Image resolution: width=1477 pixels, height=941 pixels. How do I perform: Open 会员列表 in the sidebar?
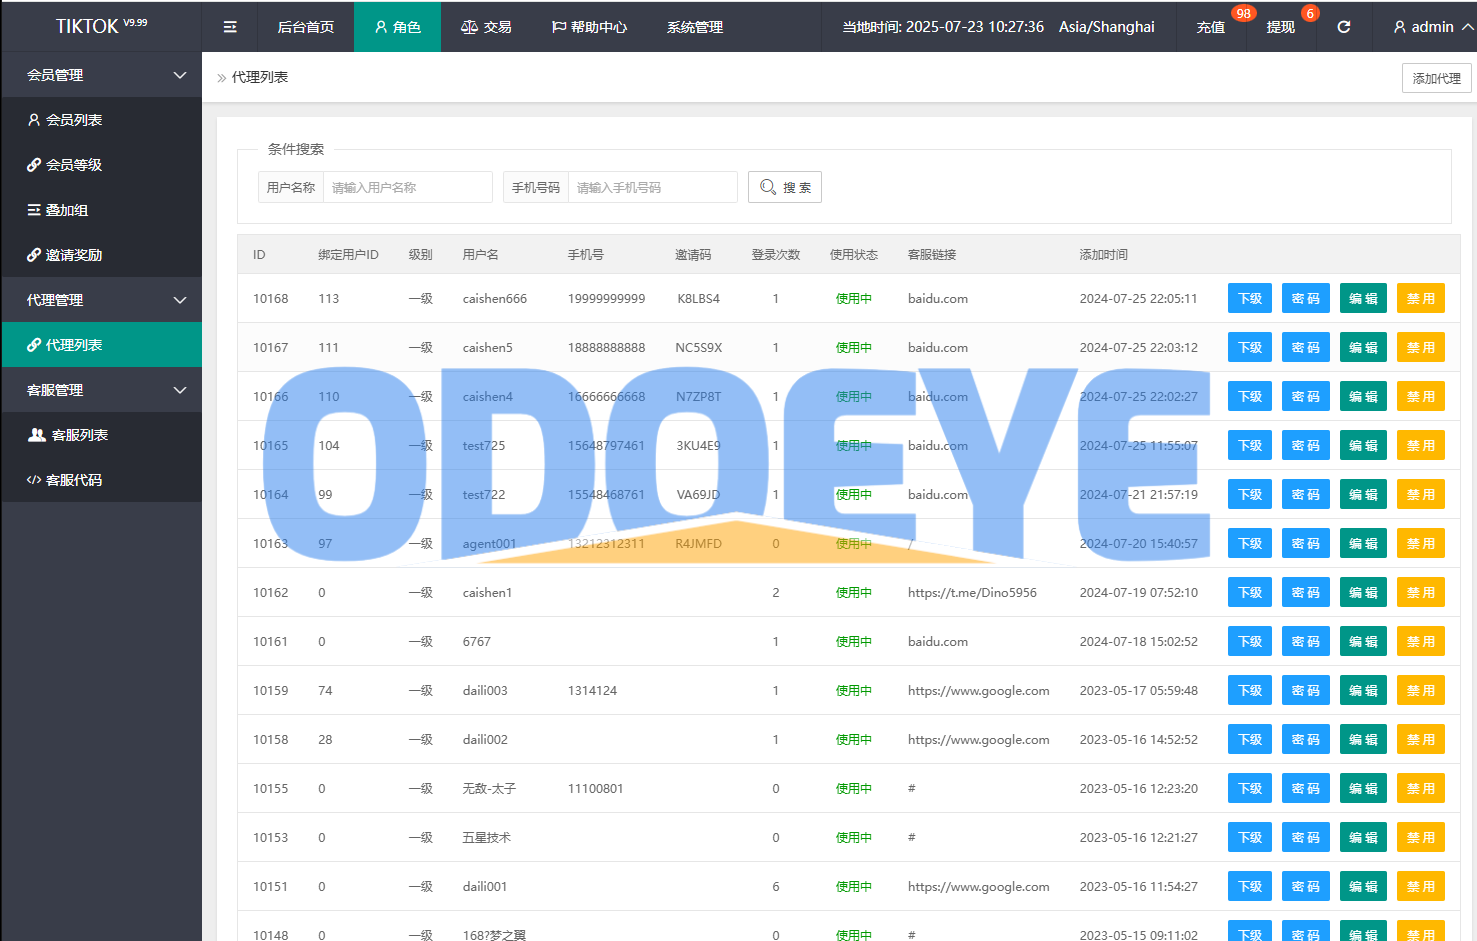[x=74, y=120]
